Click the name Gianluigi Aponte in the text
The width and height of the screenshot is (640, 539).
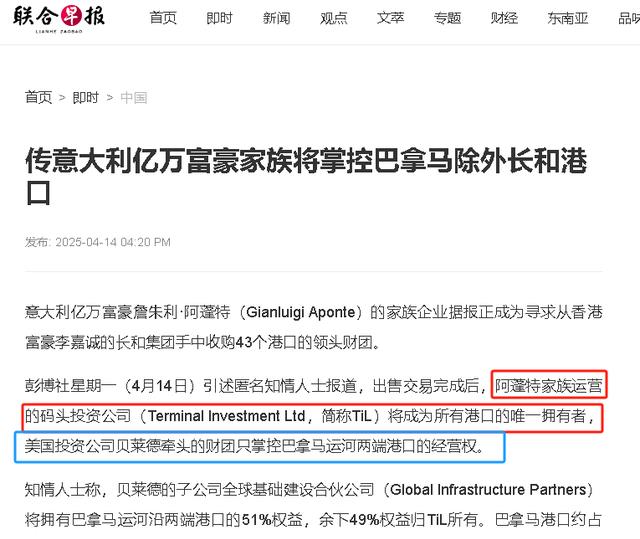300,312
